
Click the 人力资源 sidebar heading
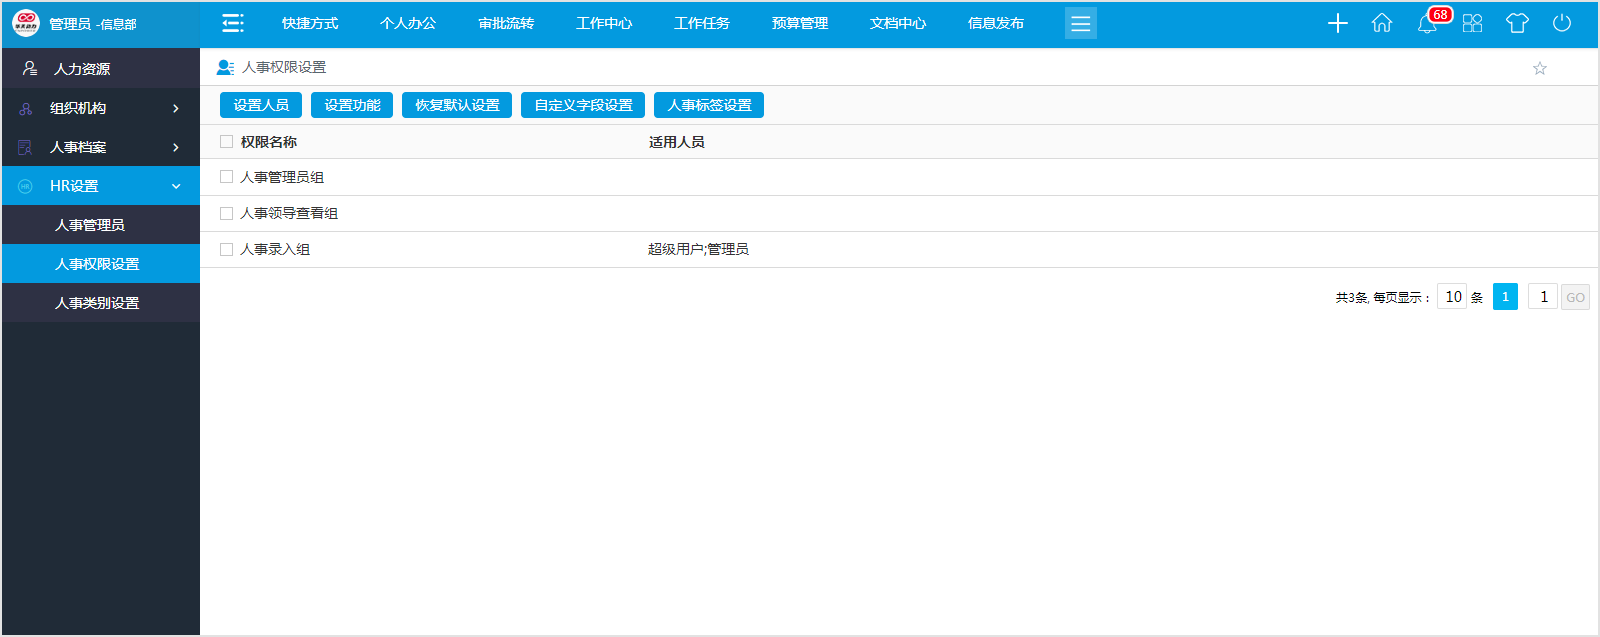click(82, 69)
